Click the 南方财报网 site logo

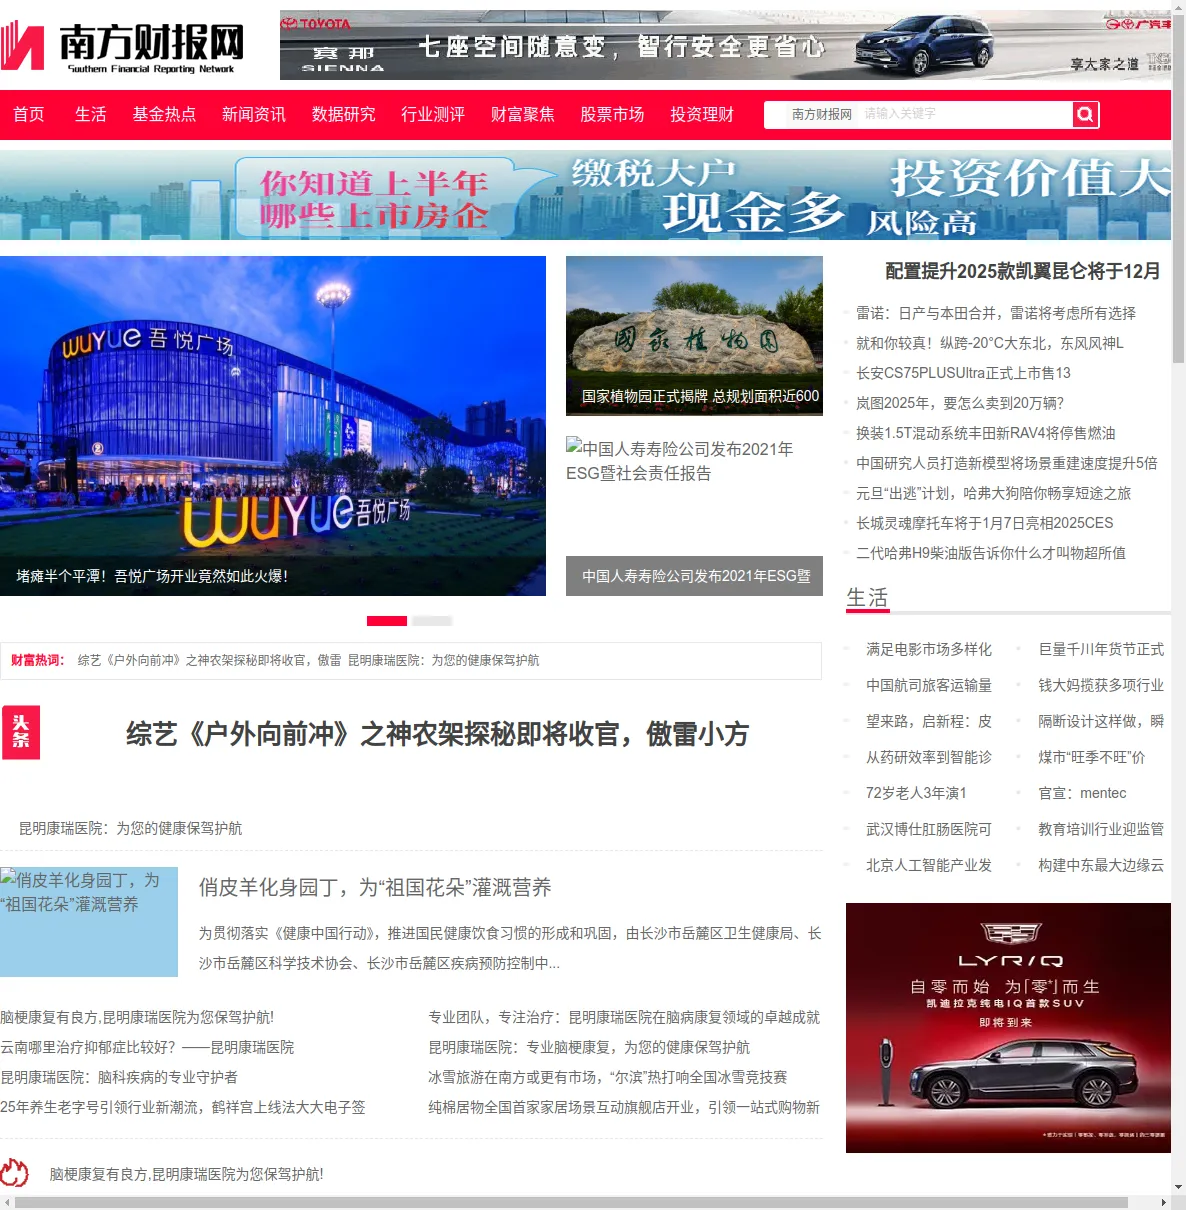[x=123, y=47]
